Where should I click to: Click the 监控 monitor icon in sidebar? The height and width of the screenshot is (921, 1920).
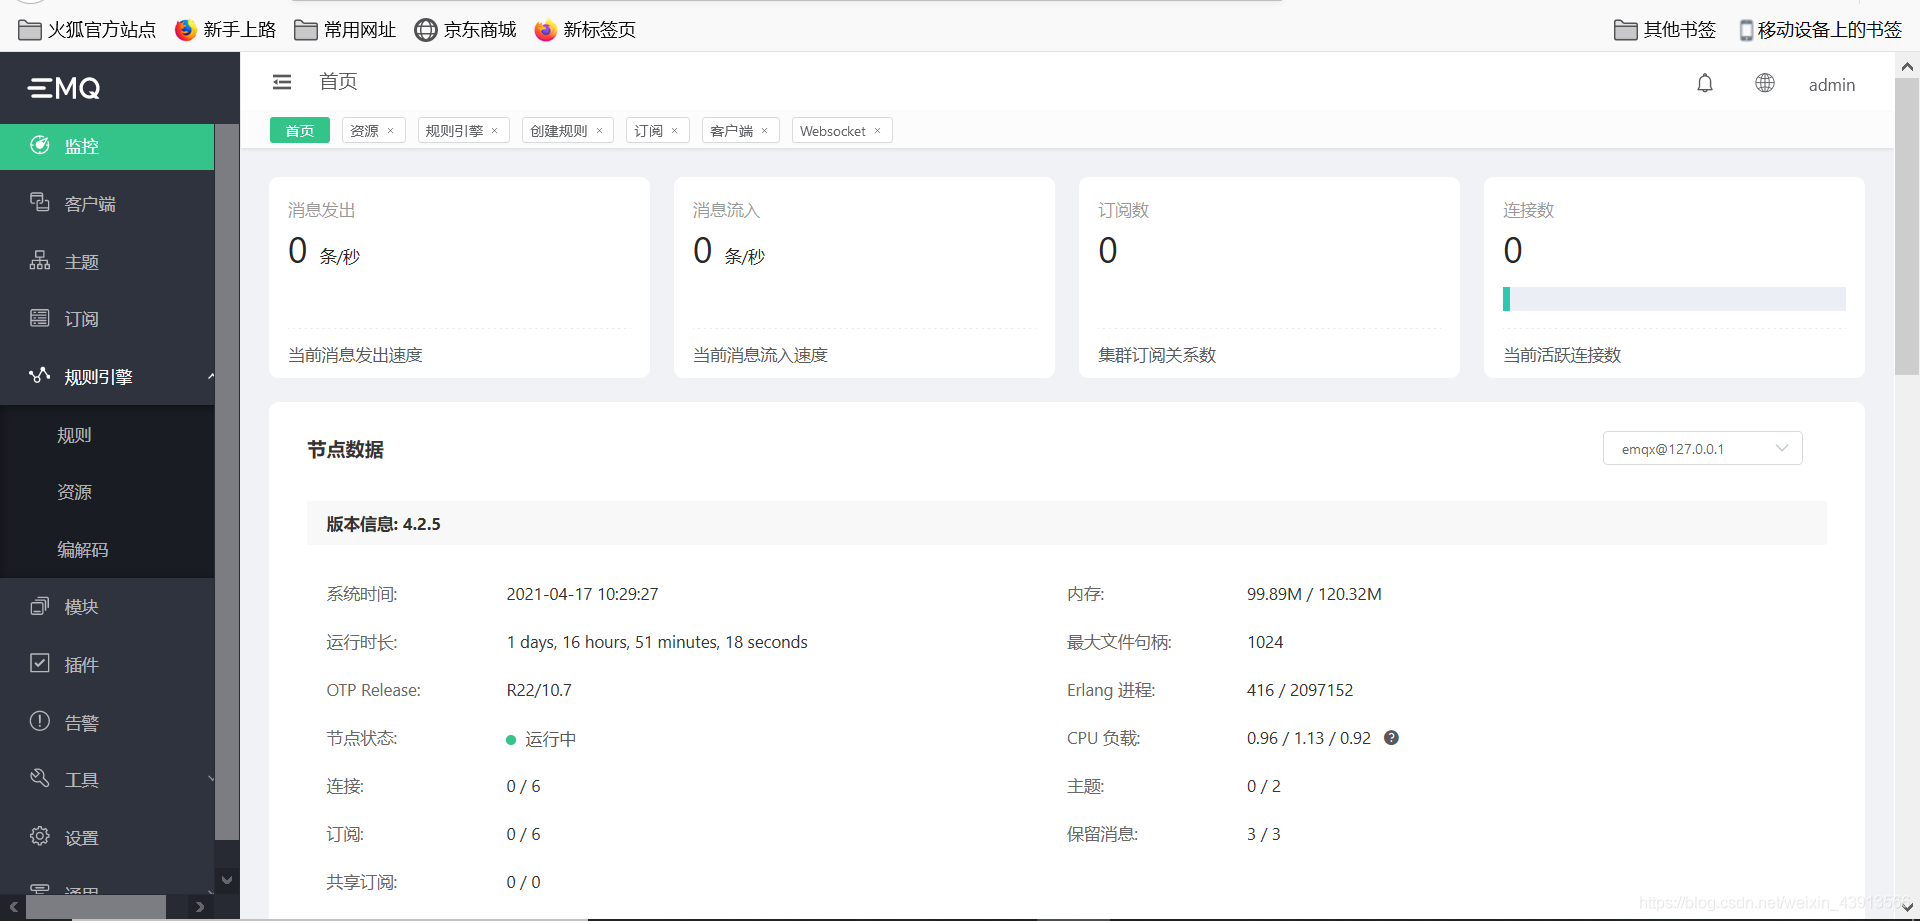40,145
